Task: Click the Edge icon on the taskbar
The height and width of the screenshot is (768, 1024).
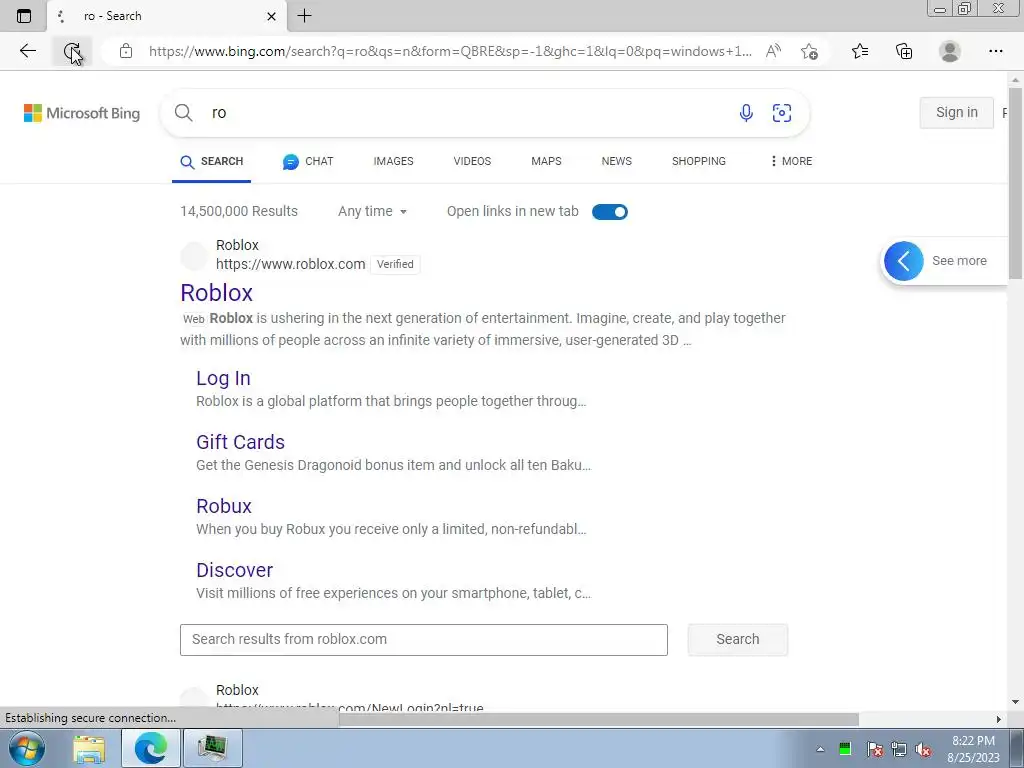Action: 151,748
